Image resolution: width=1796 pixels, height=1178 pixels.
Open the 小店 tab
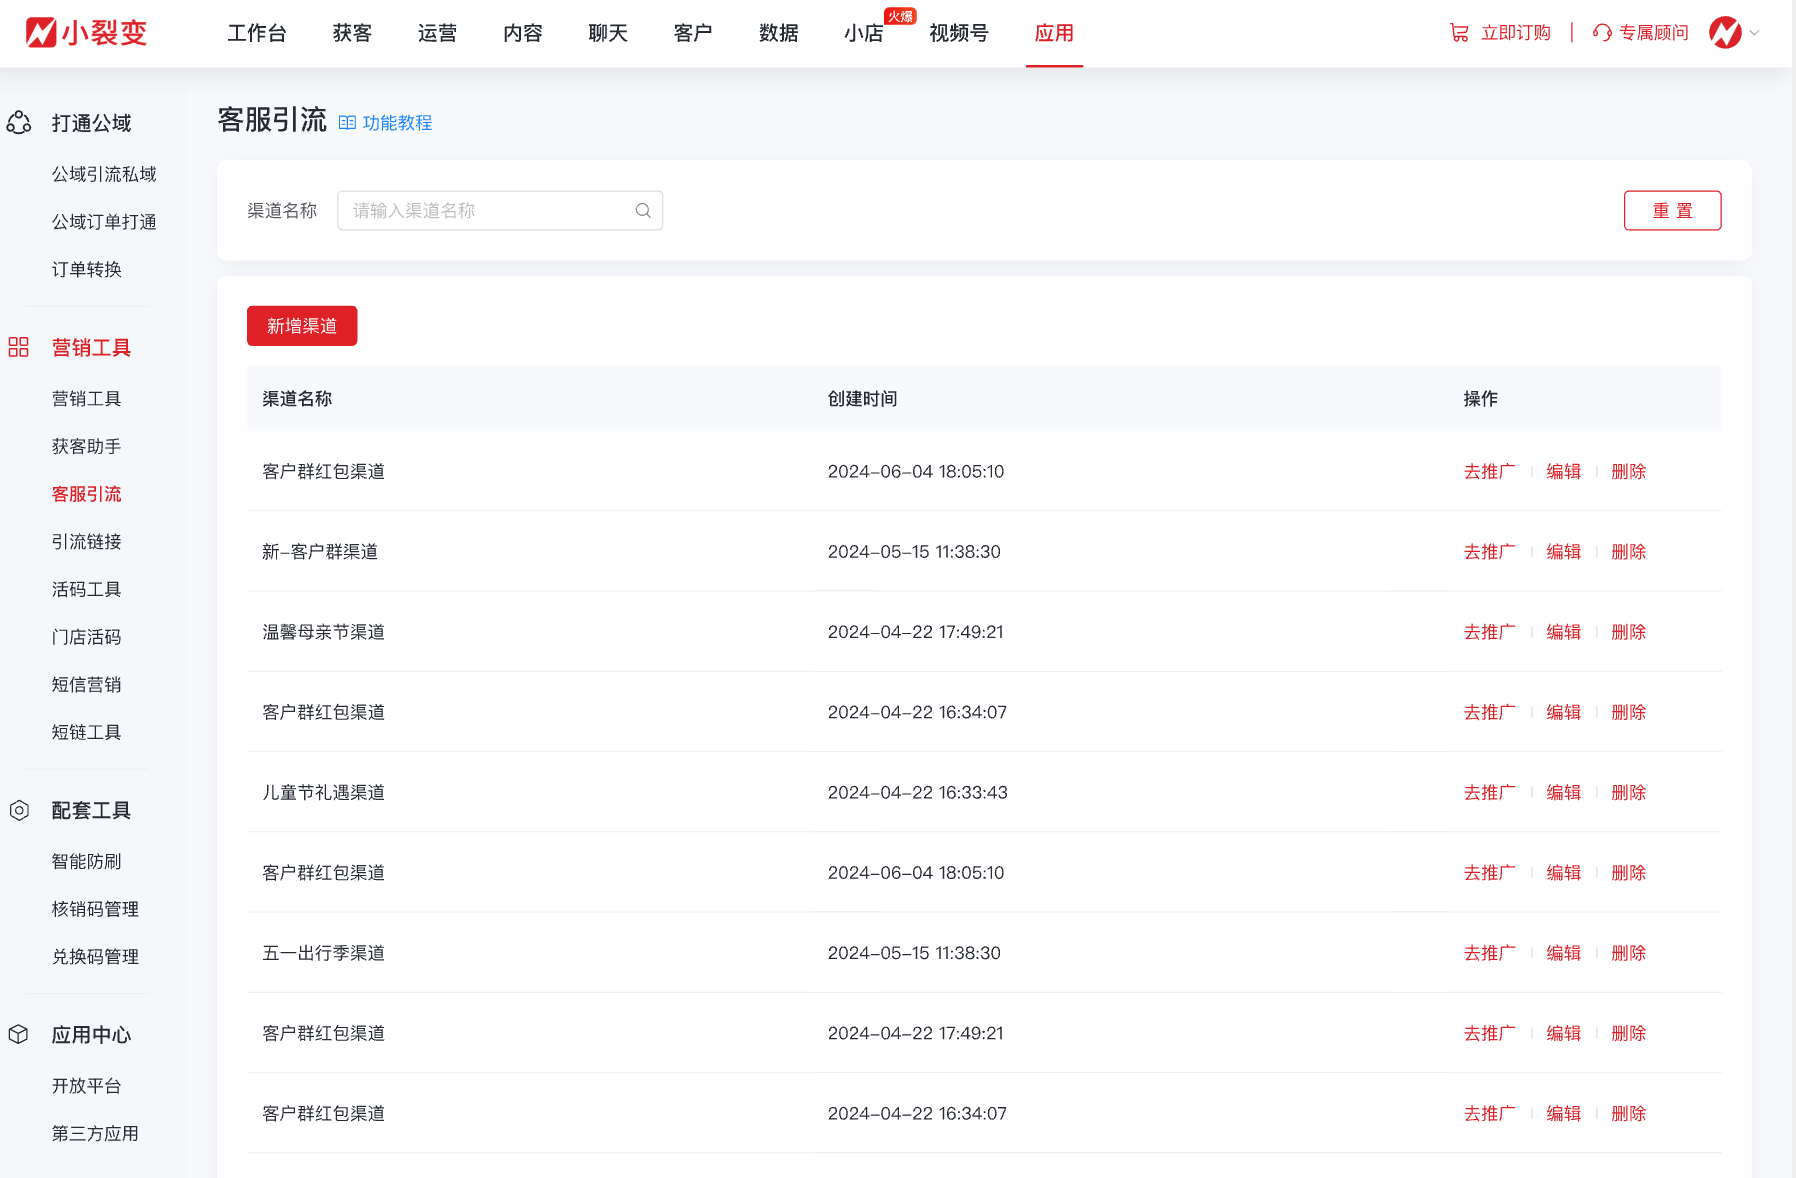(864, 33)
